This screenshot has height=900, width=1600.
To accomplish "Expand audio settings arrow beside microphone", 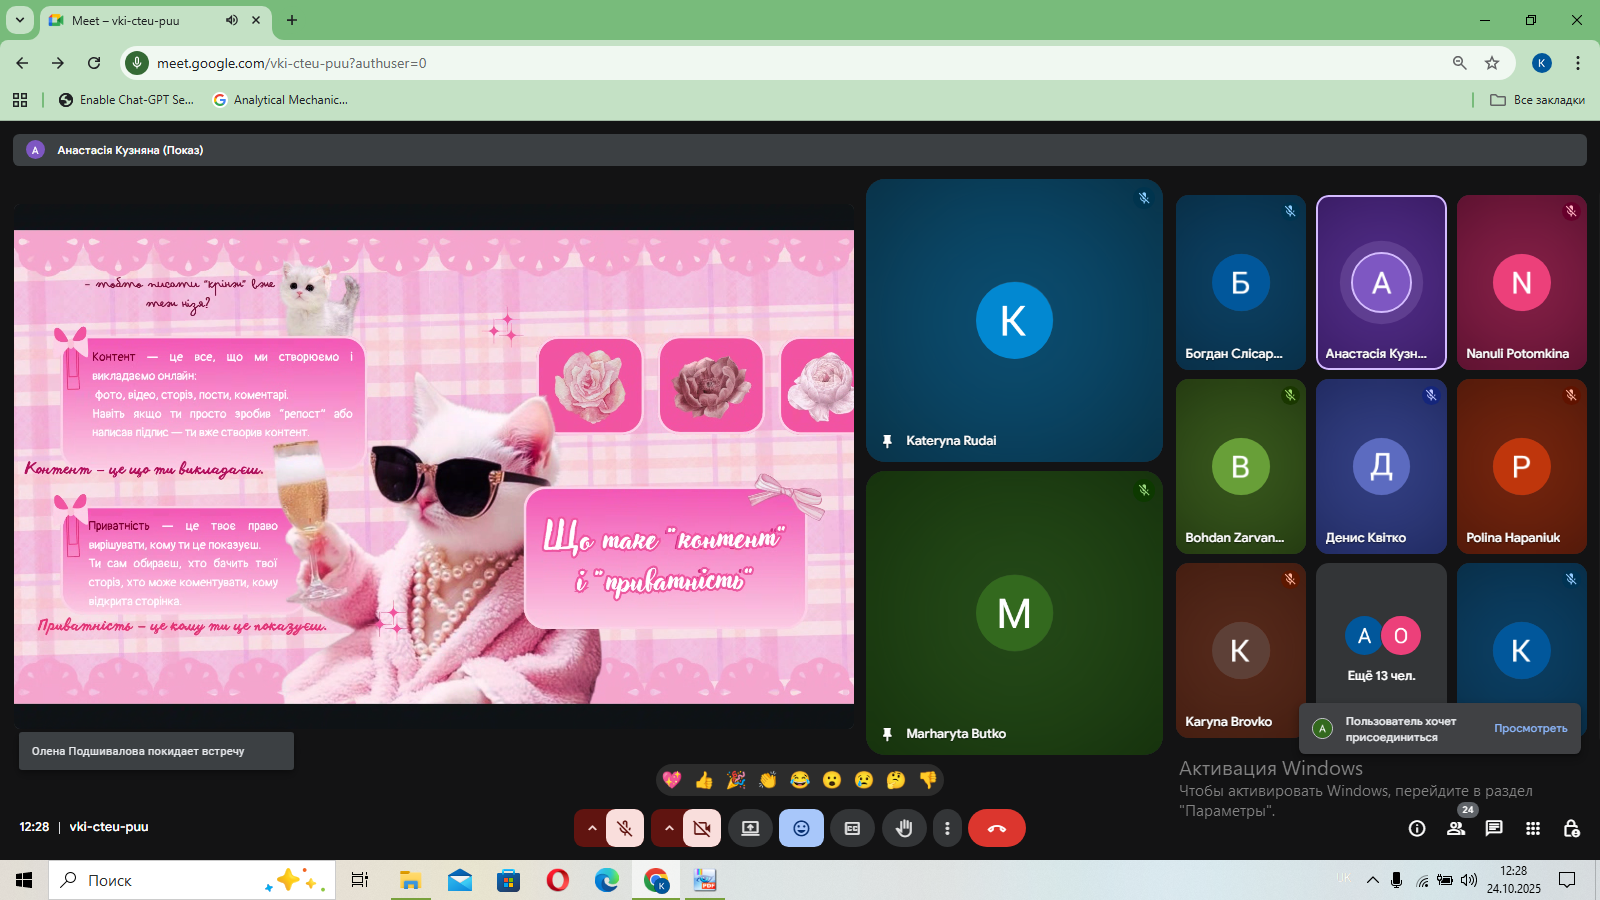I will 591,828.
